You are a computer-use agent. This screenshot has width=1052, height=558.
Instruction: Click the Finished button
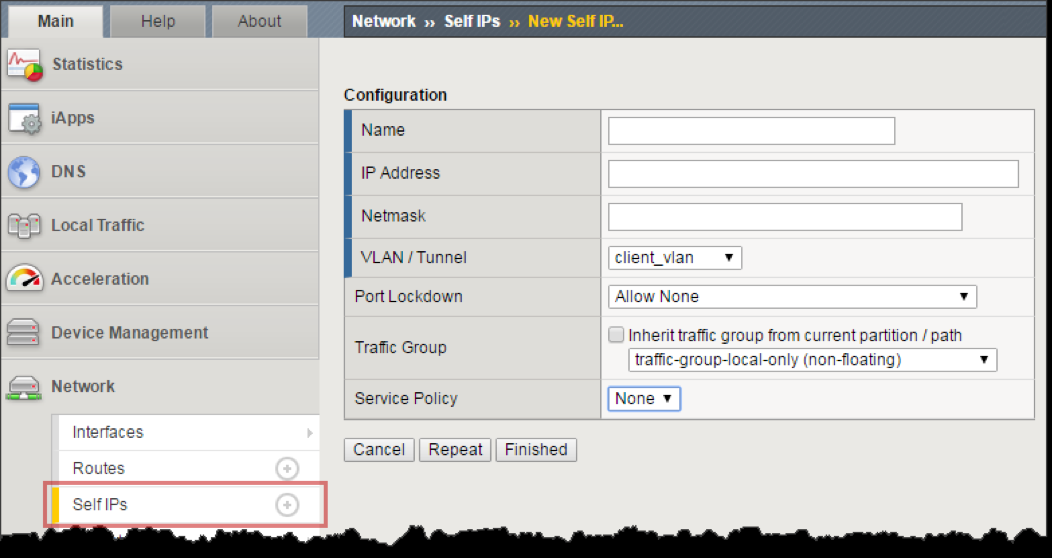click(536, 449)
